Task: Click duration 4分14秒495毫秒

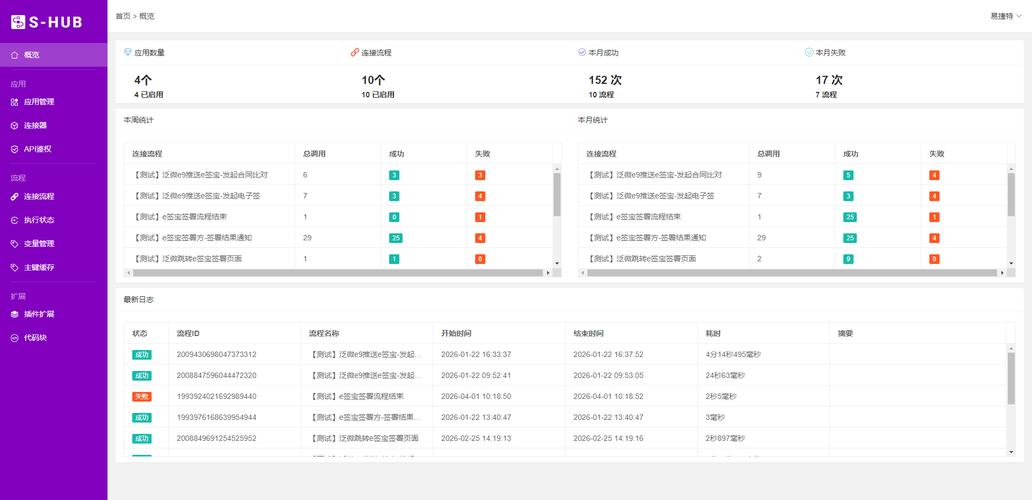Action: click(733, 355)
